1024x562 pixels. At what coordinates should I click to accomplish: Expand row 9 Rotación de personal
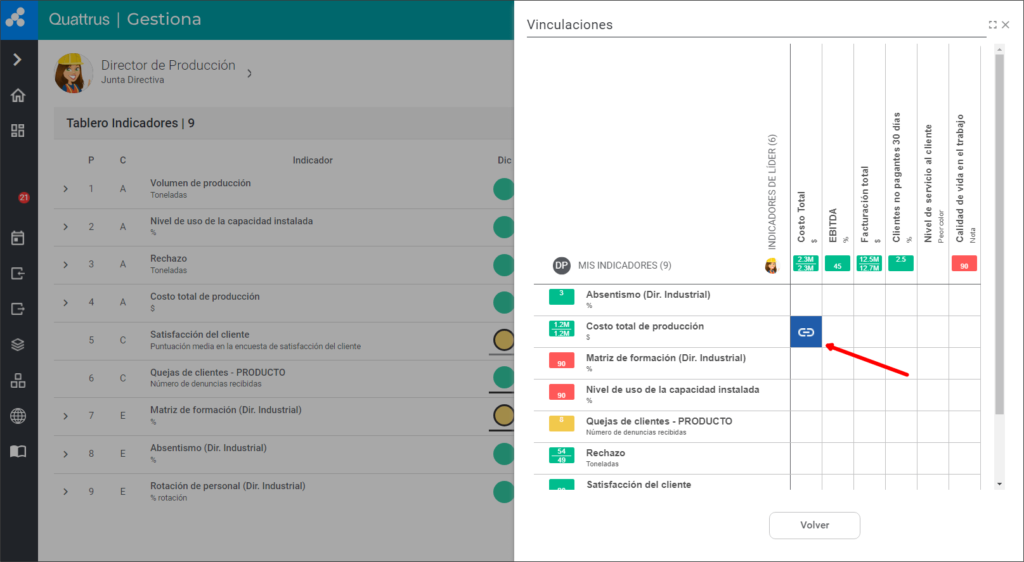pos(65,492)
